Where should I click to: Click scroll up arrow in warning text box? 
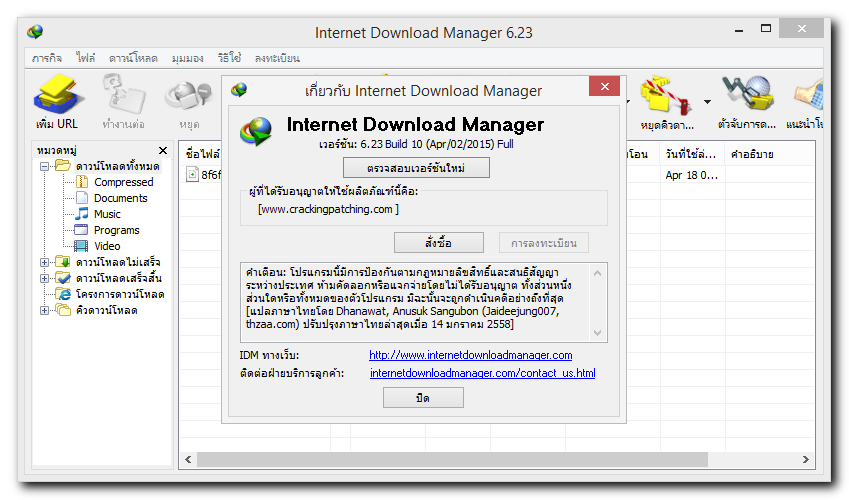click(597, 273)
